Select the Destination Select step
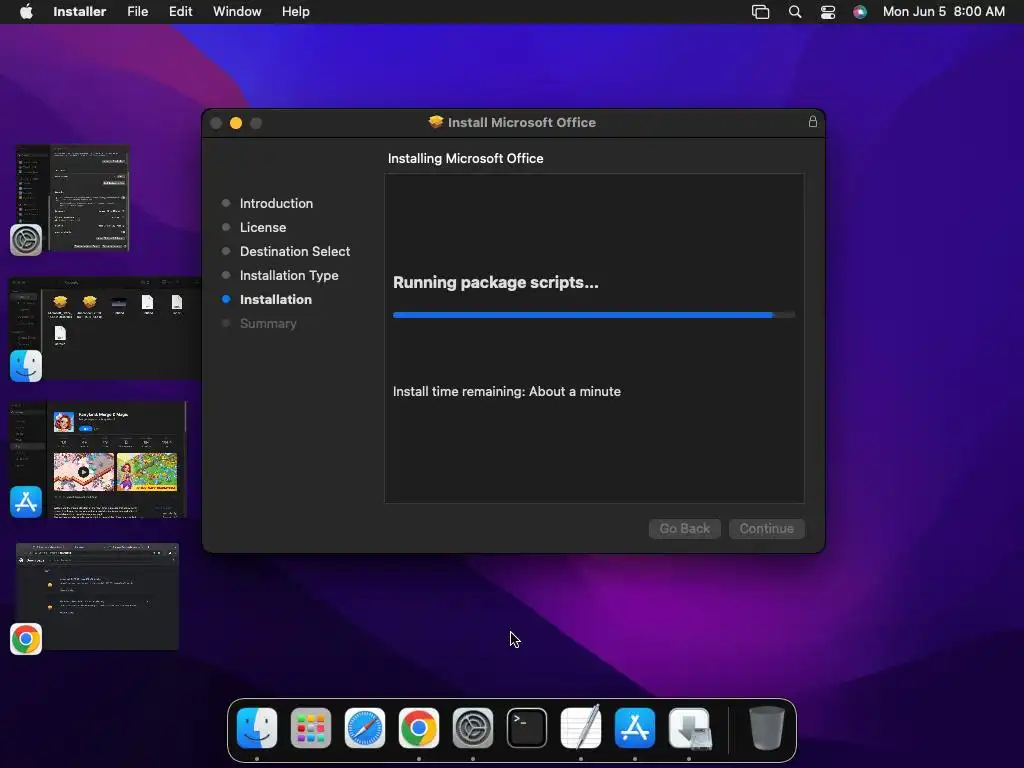 tap(295, 251)
